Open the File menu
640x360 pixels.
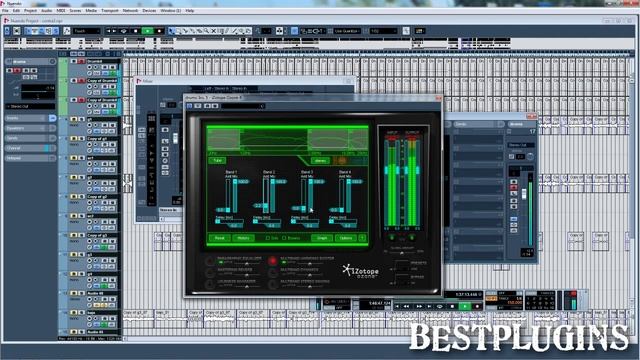click(5, 11)
